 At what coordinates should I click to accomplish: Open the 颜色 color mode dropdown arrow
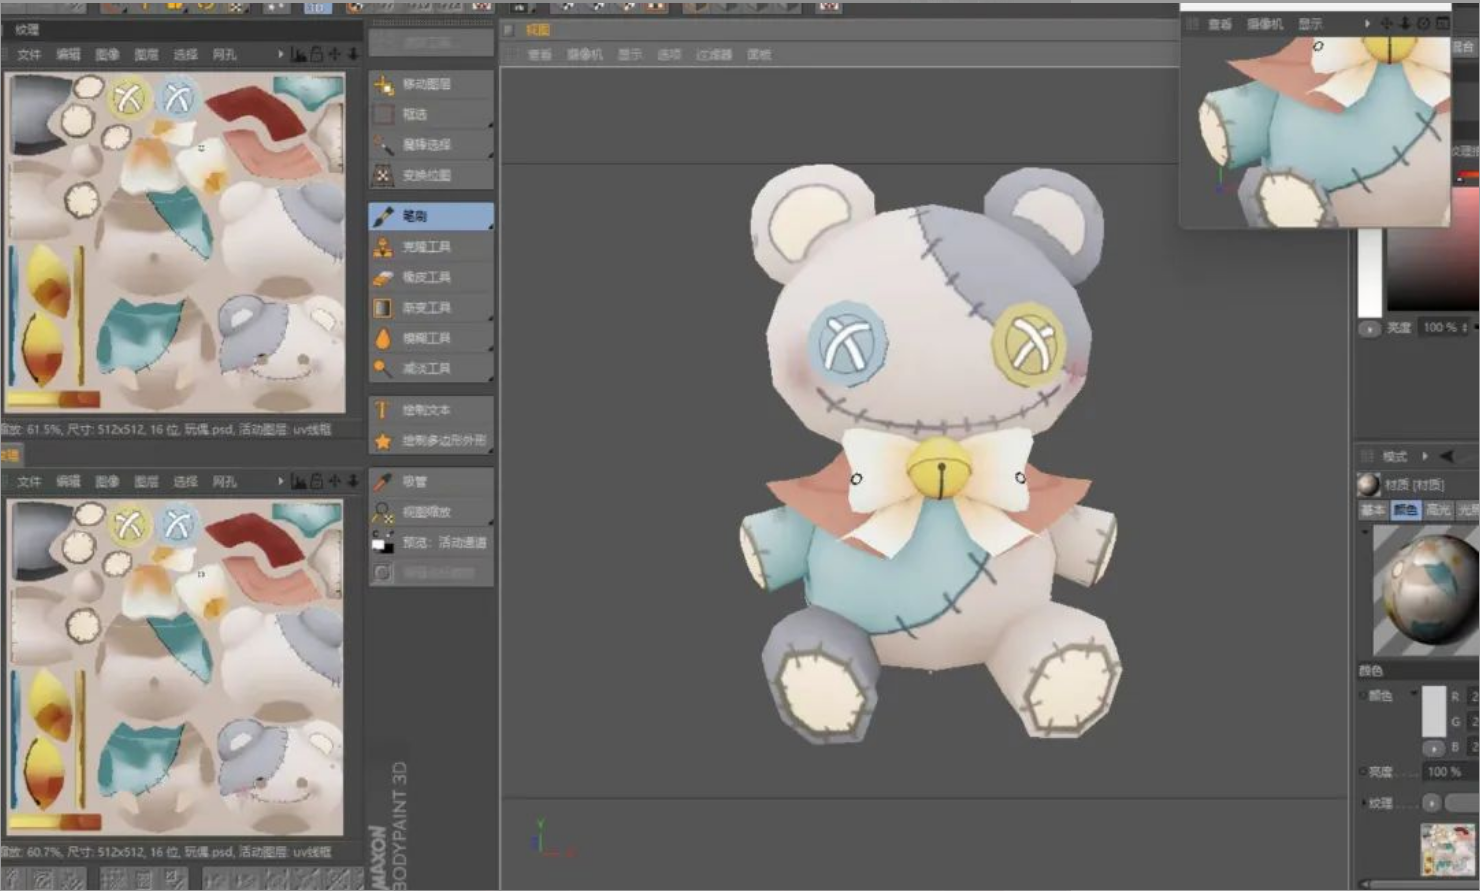coord(1414,694)
